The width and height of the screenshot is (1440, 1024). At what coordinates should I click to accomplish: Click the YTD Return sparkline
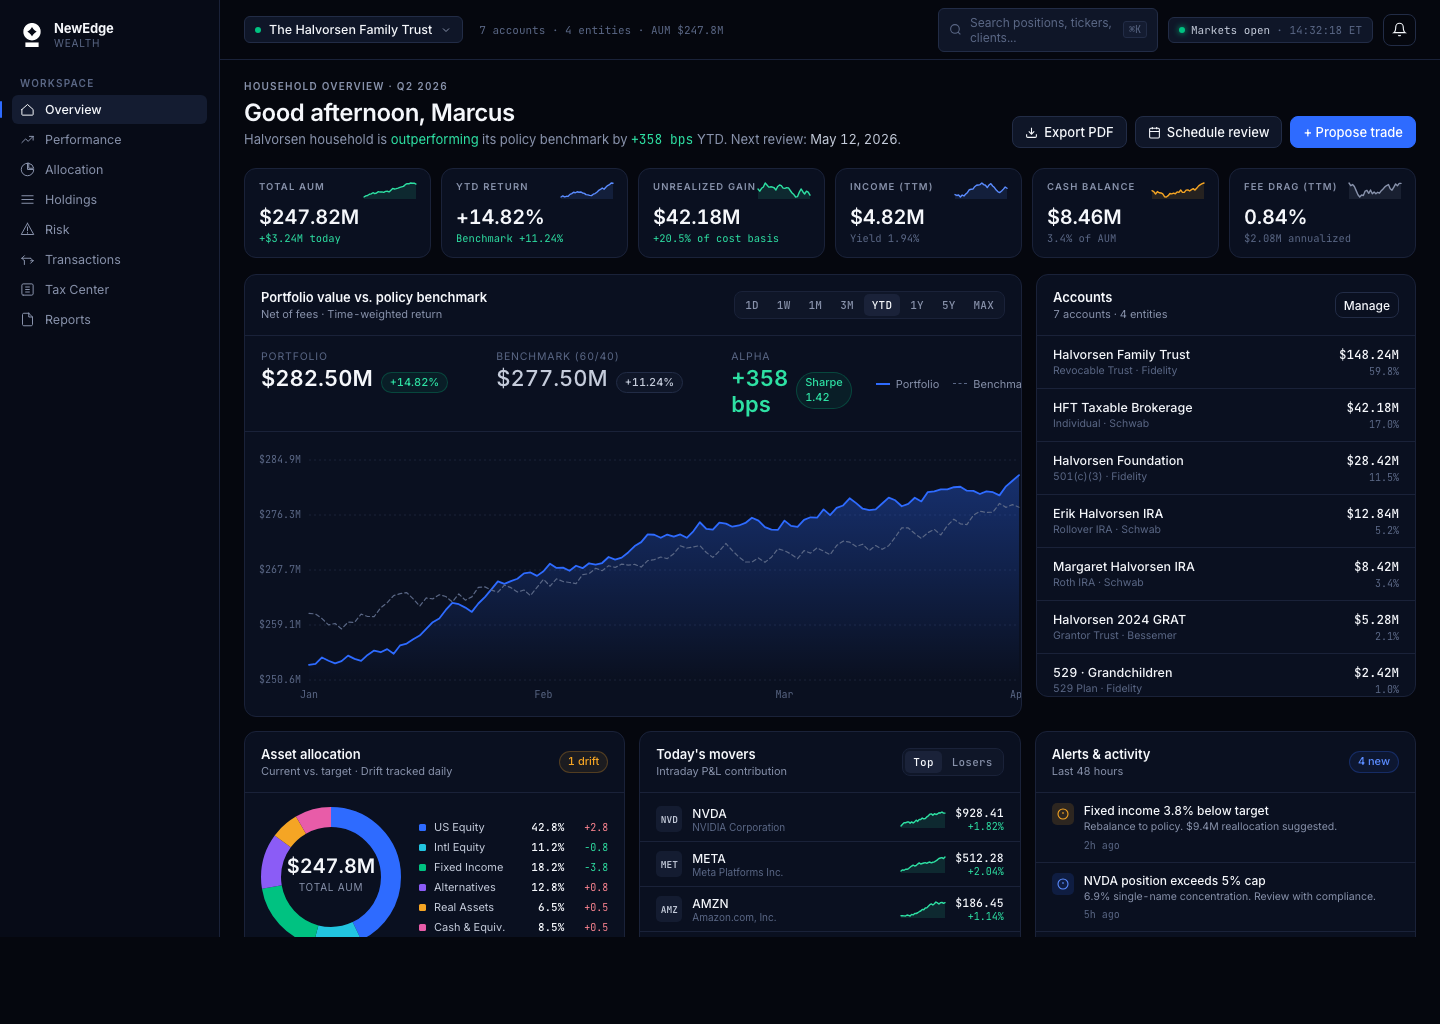(587, 190)
